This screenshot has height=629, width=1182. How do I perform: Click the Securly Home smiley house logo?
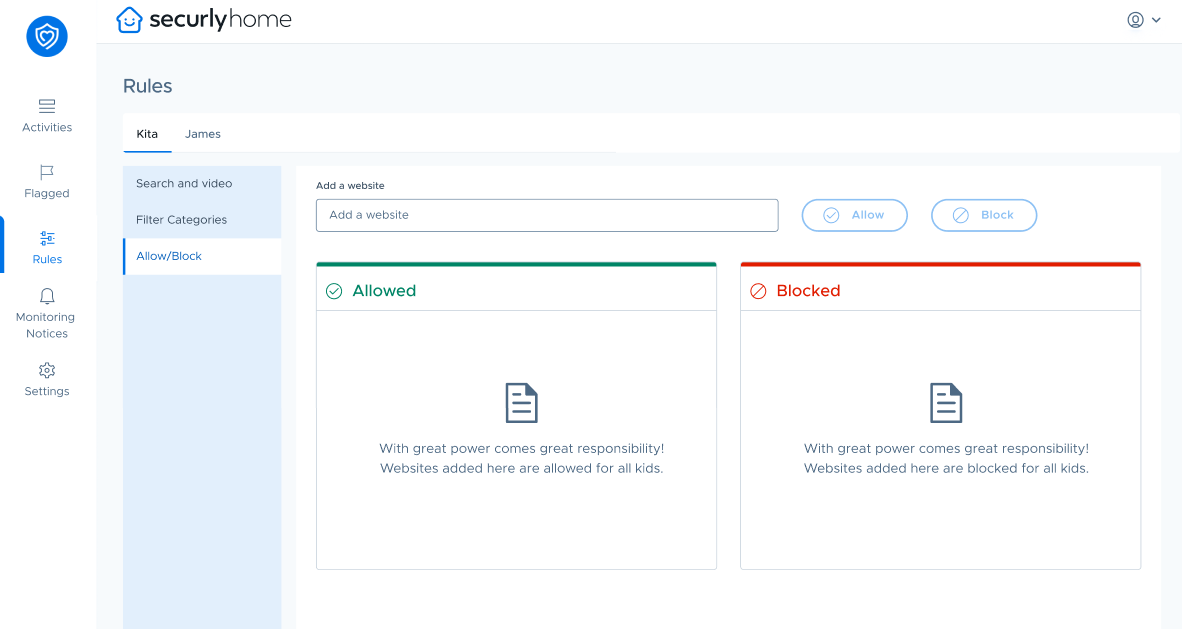tap(130, 20)
